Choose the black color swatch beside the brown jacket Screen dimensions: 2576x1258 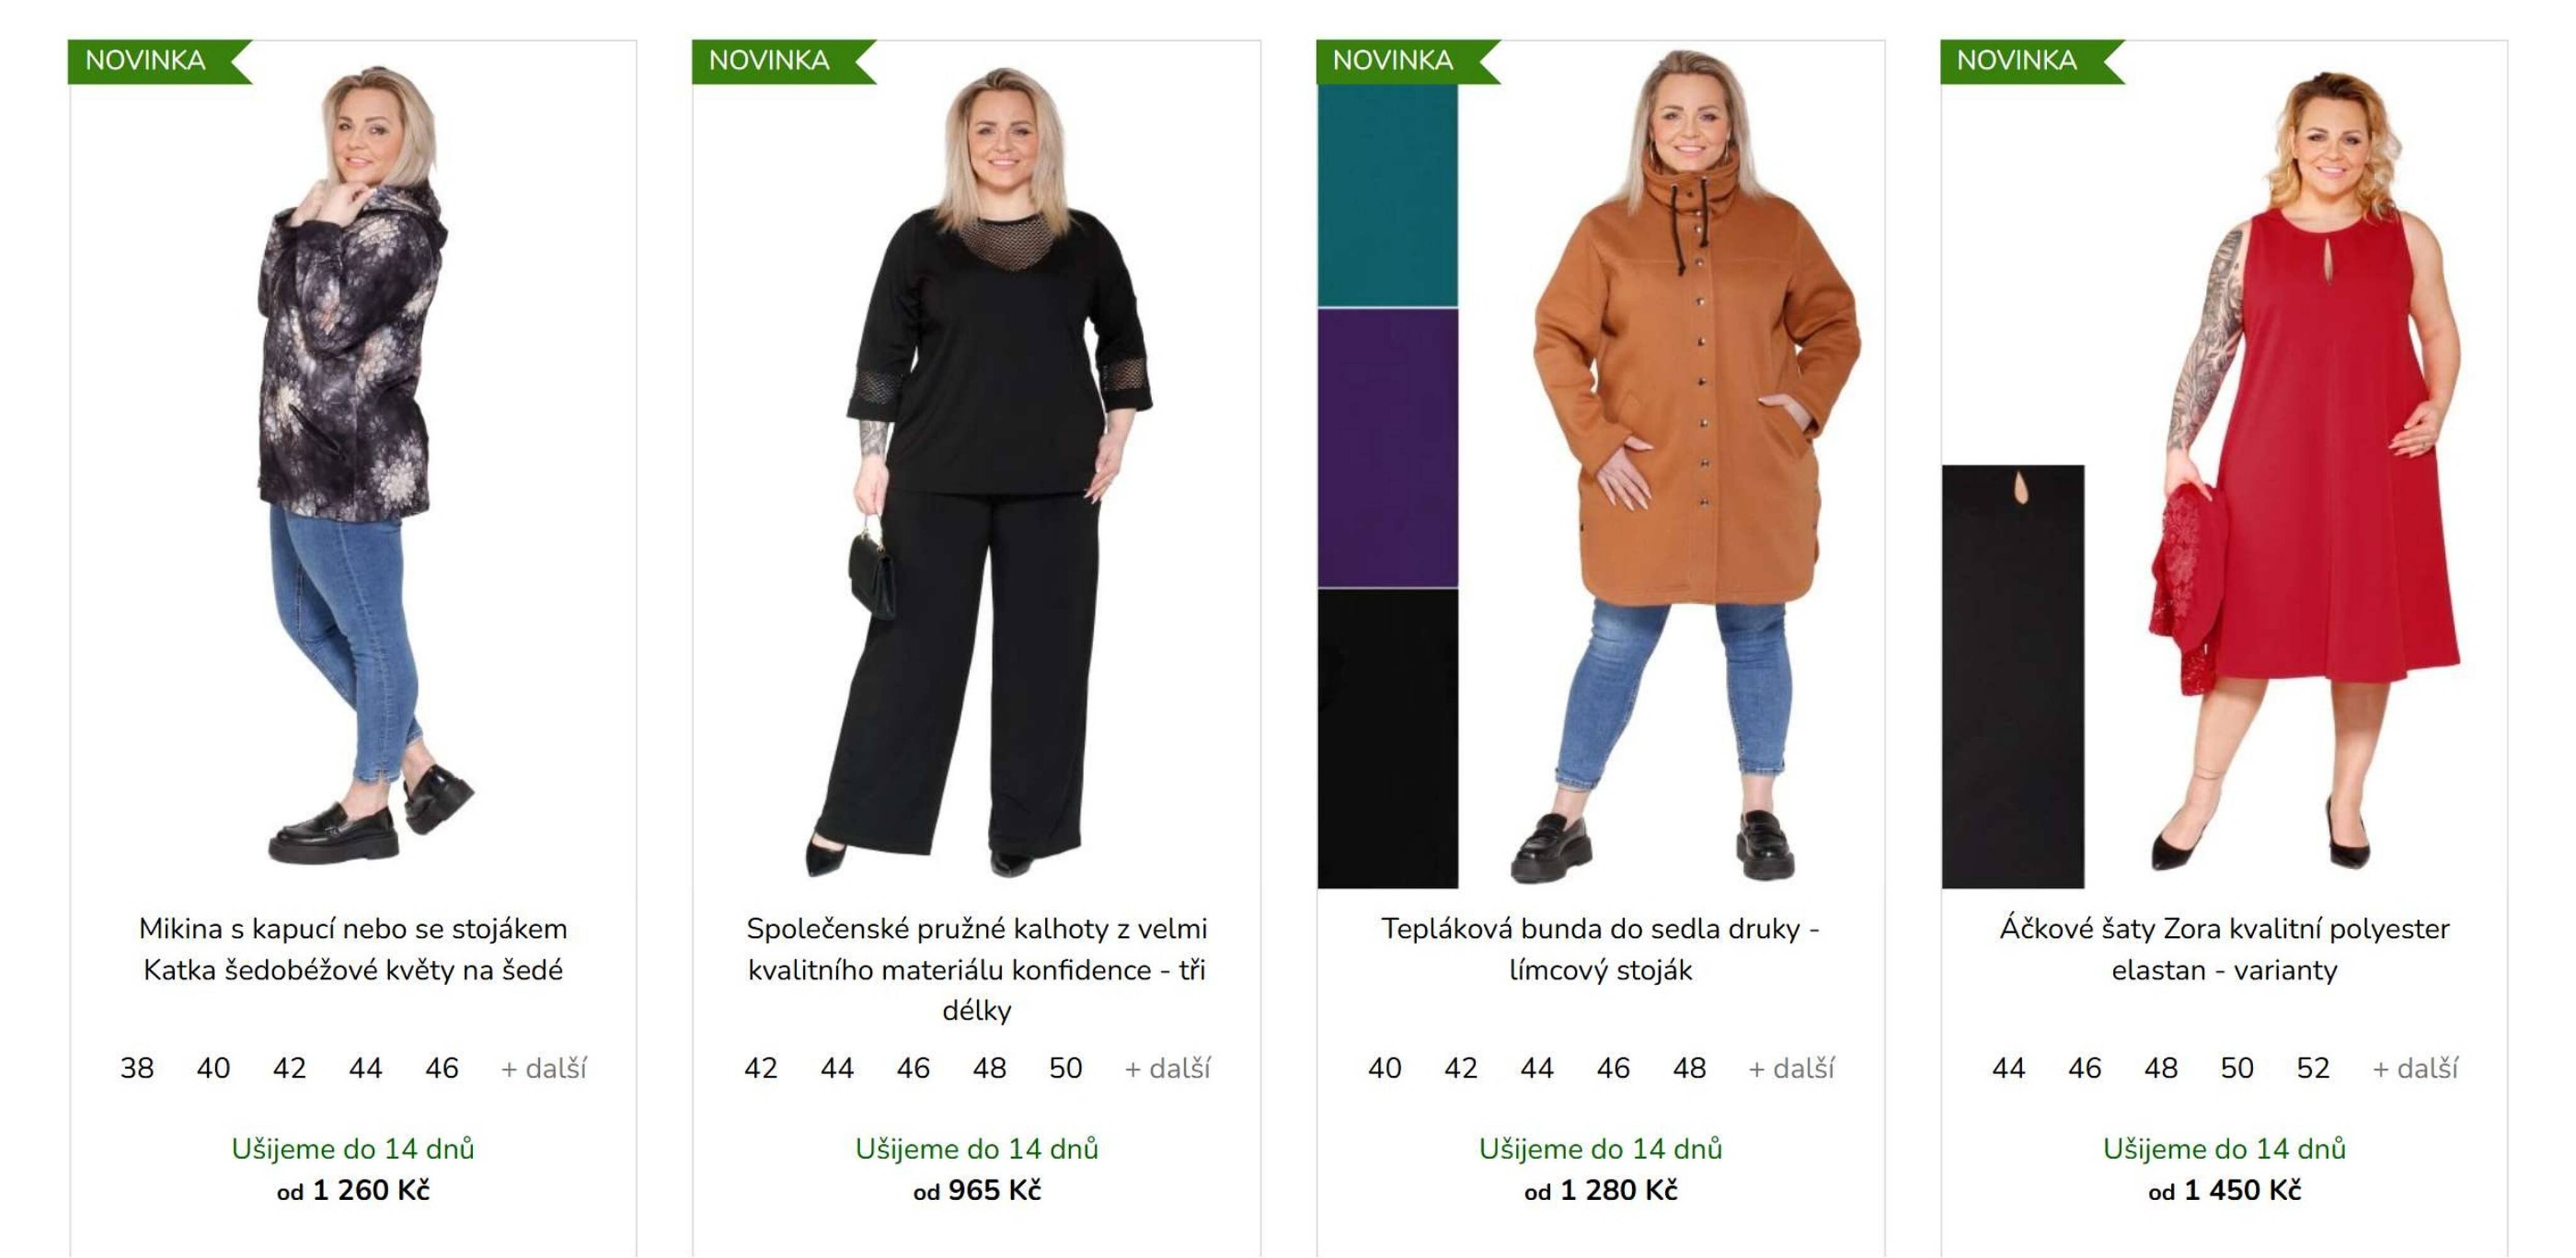tap(1387, 738)
